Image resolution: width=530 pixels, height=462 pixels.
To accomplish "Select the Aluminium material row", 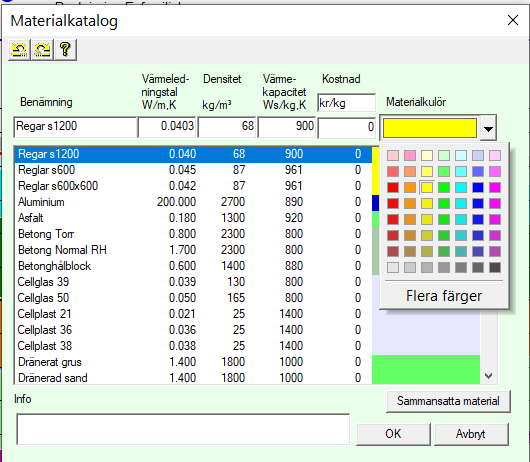I will point(193,202).
